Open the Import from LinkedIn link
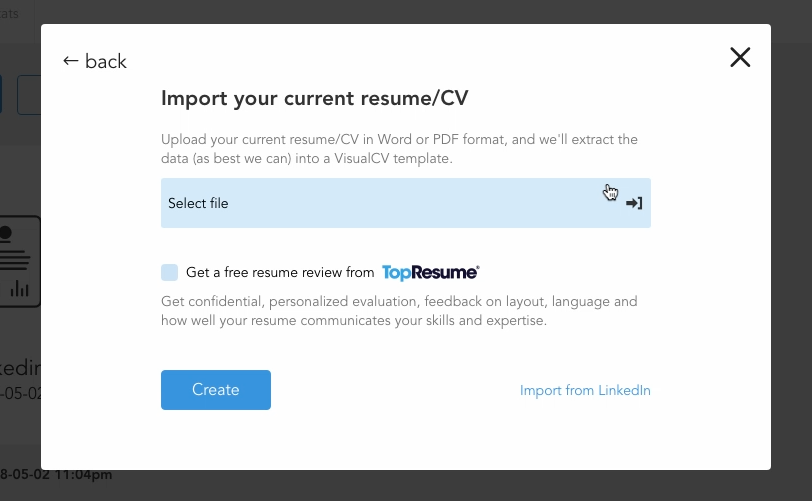The image size is (812, 501). click(585, 390)
